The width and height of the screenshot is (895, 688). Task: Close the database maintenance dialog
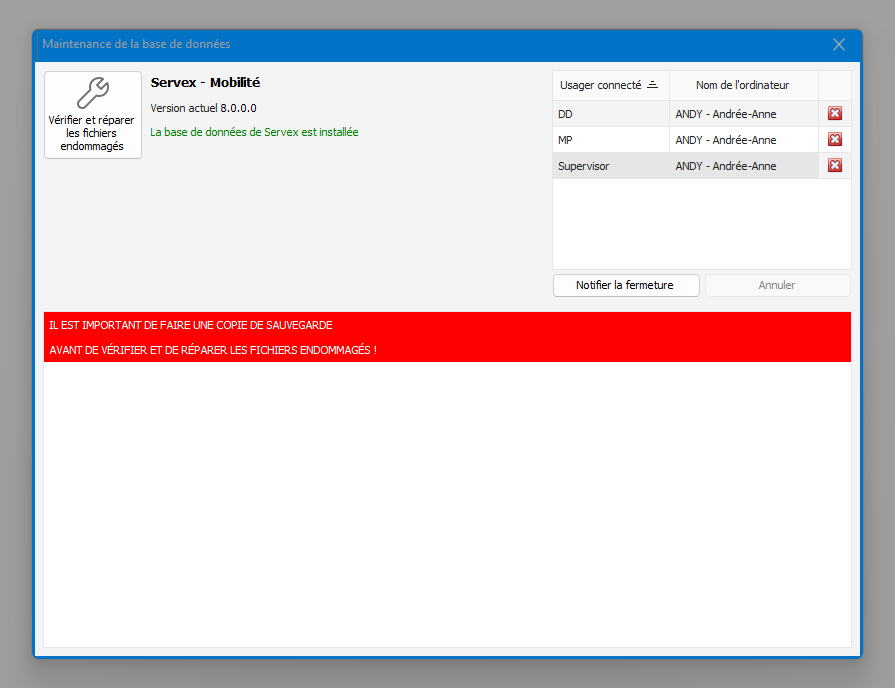pos(838,45)
